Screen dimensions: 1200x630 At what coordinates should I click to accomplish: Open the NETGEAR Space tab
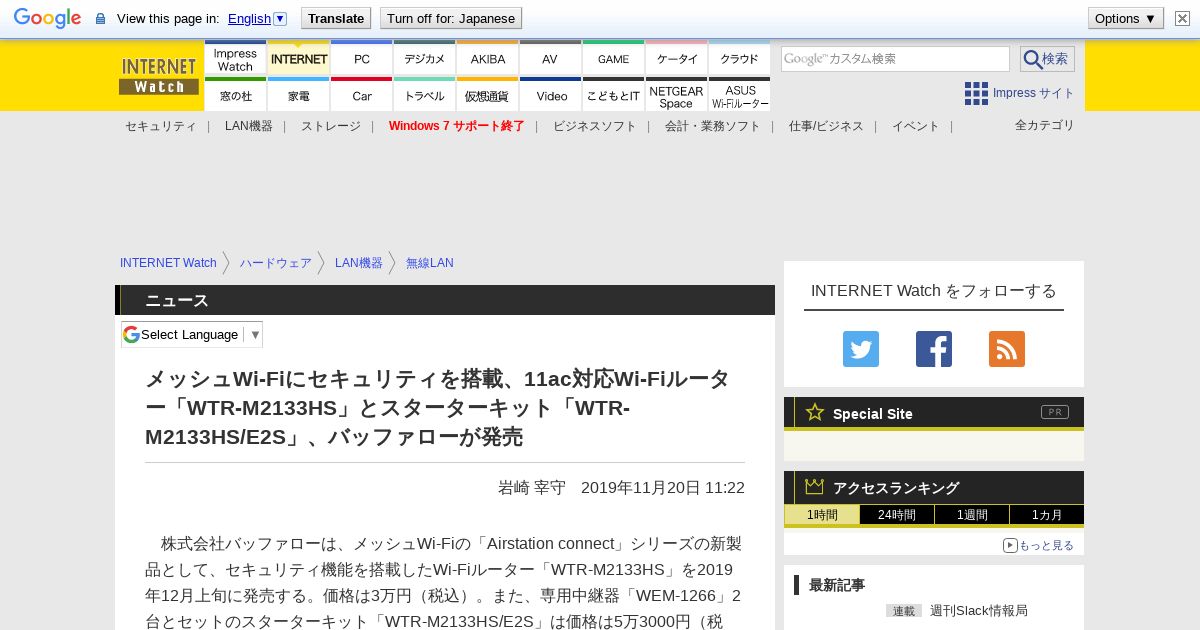coord(677,95)
